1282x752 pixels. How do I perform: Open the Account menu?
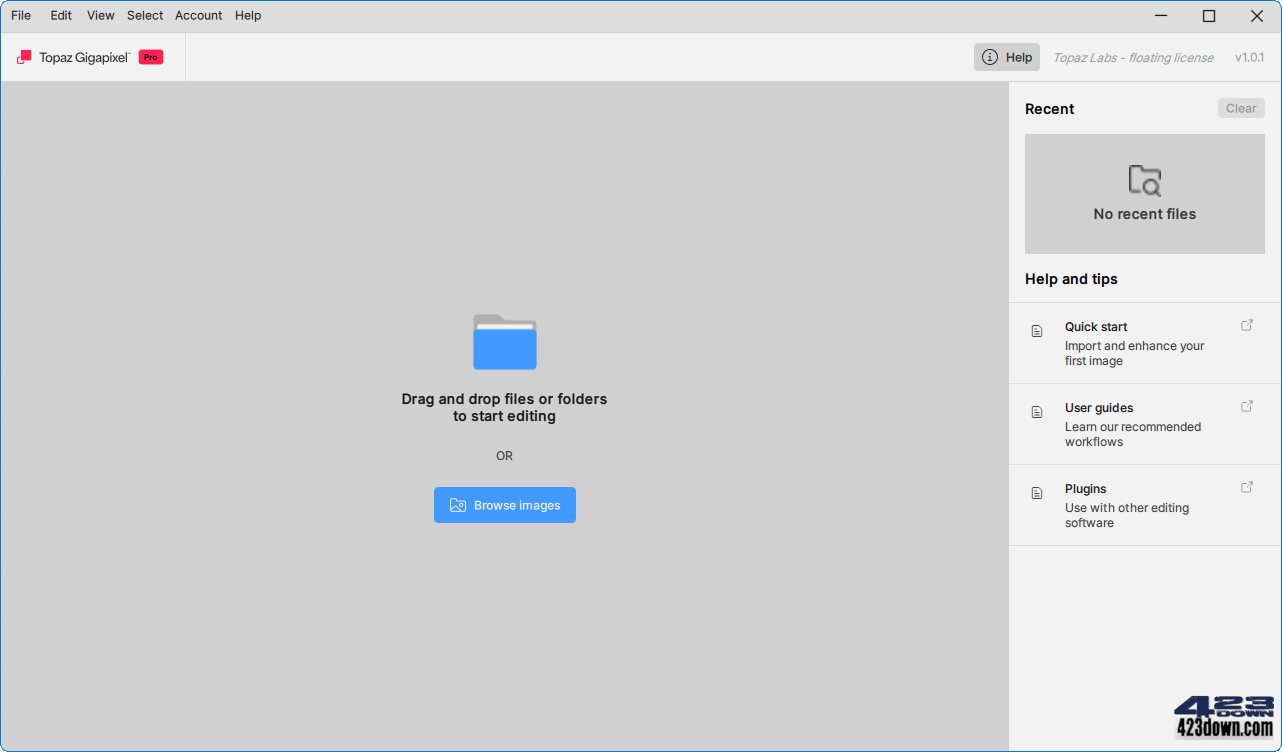[x=198, y=15]
